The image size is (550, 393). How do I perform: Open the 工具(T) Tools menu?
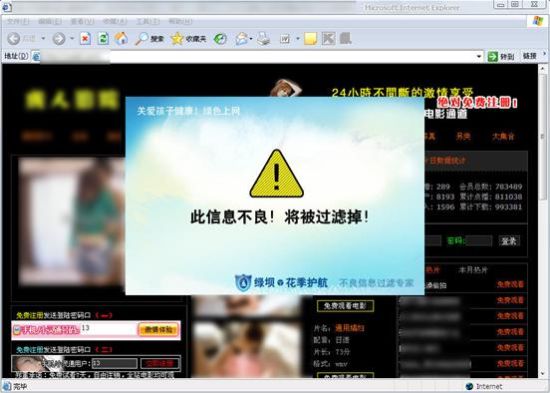pos(147,21)
